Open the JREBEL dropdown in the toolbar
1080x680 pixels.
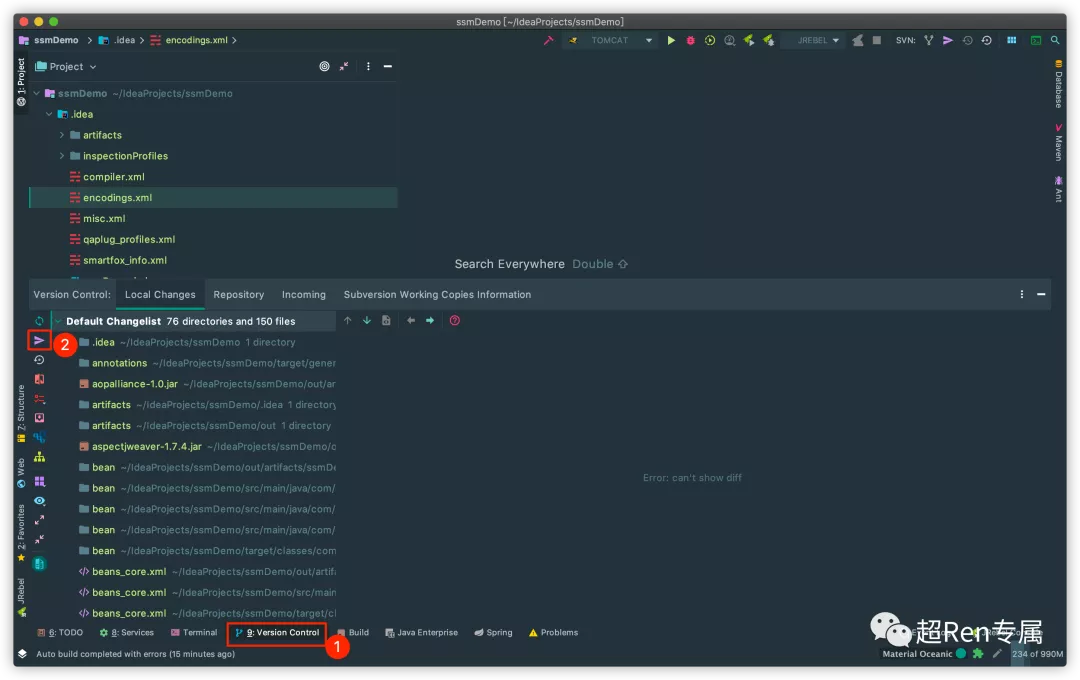tap(835, 41)
